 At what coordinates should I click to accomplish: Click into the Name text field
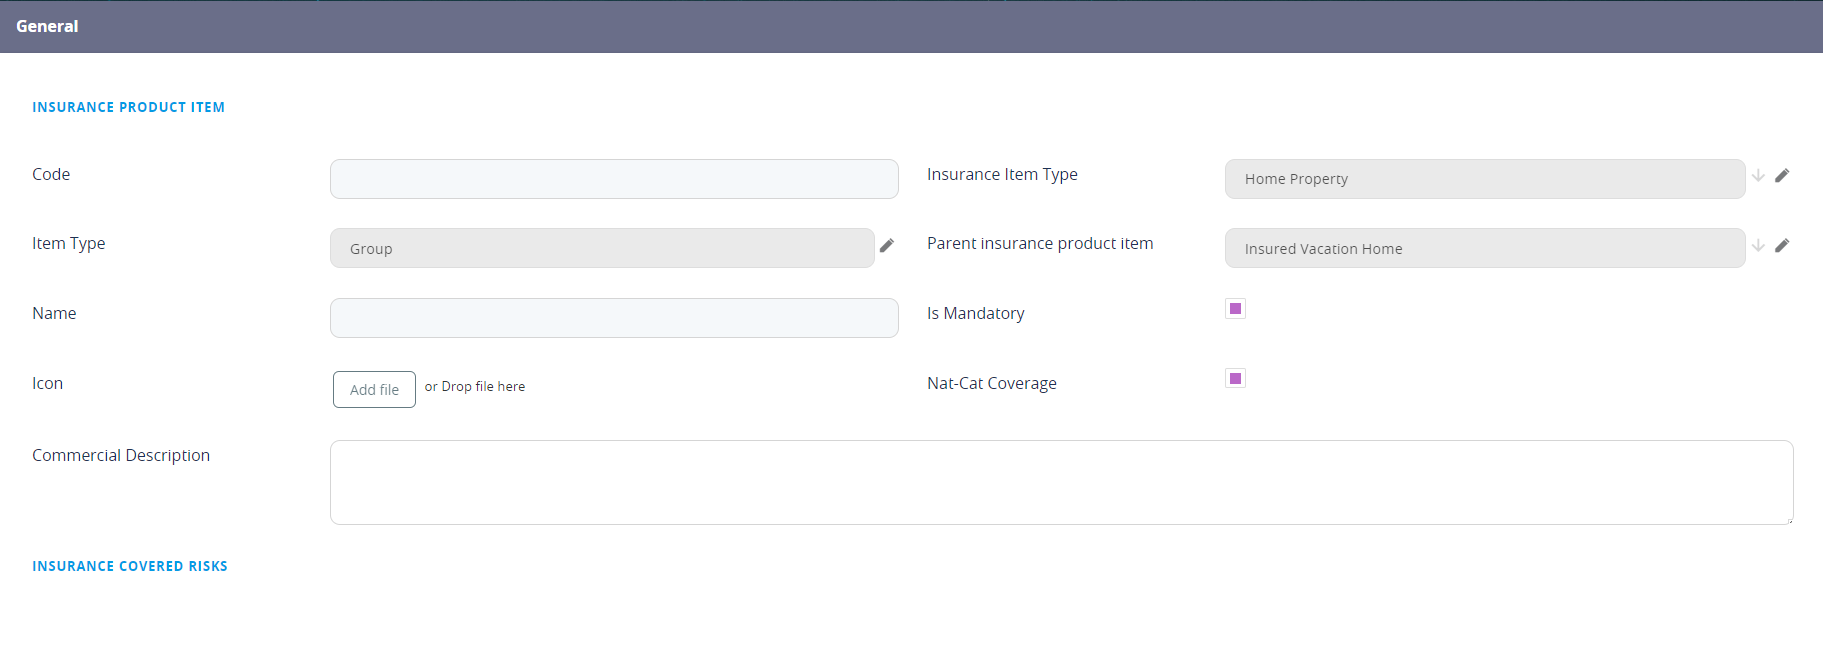click(613, 318)
